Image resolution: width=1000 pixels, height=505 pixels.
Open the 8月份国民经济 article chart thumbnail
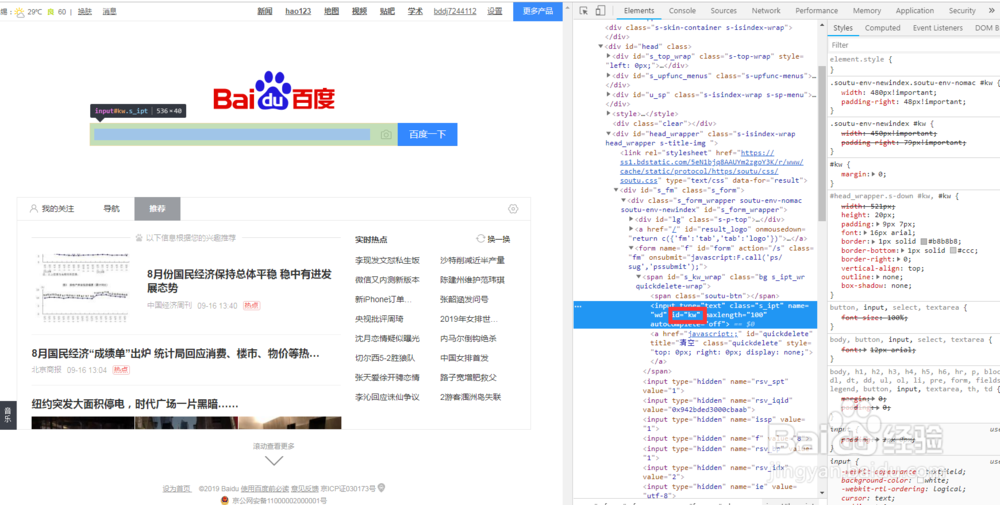click(x=82, y=286)
